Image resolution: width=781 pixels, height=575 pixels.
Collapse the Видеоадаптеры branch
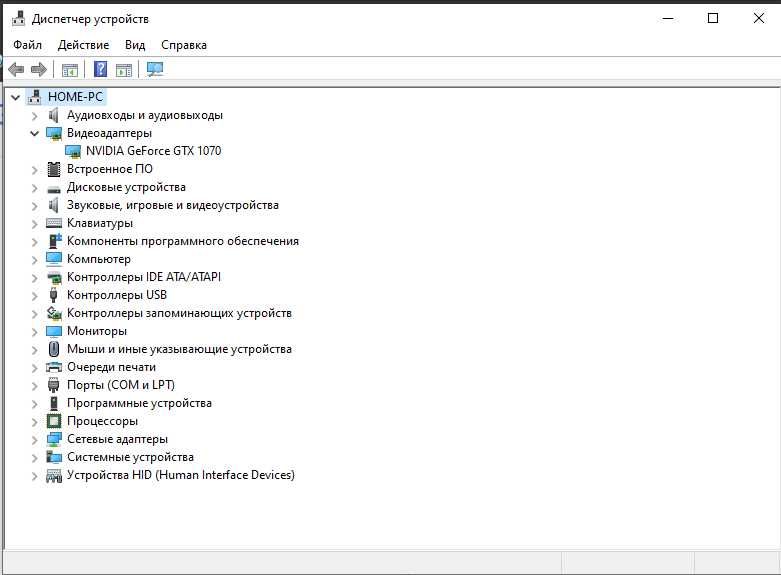(x=34, y=134)
